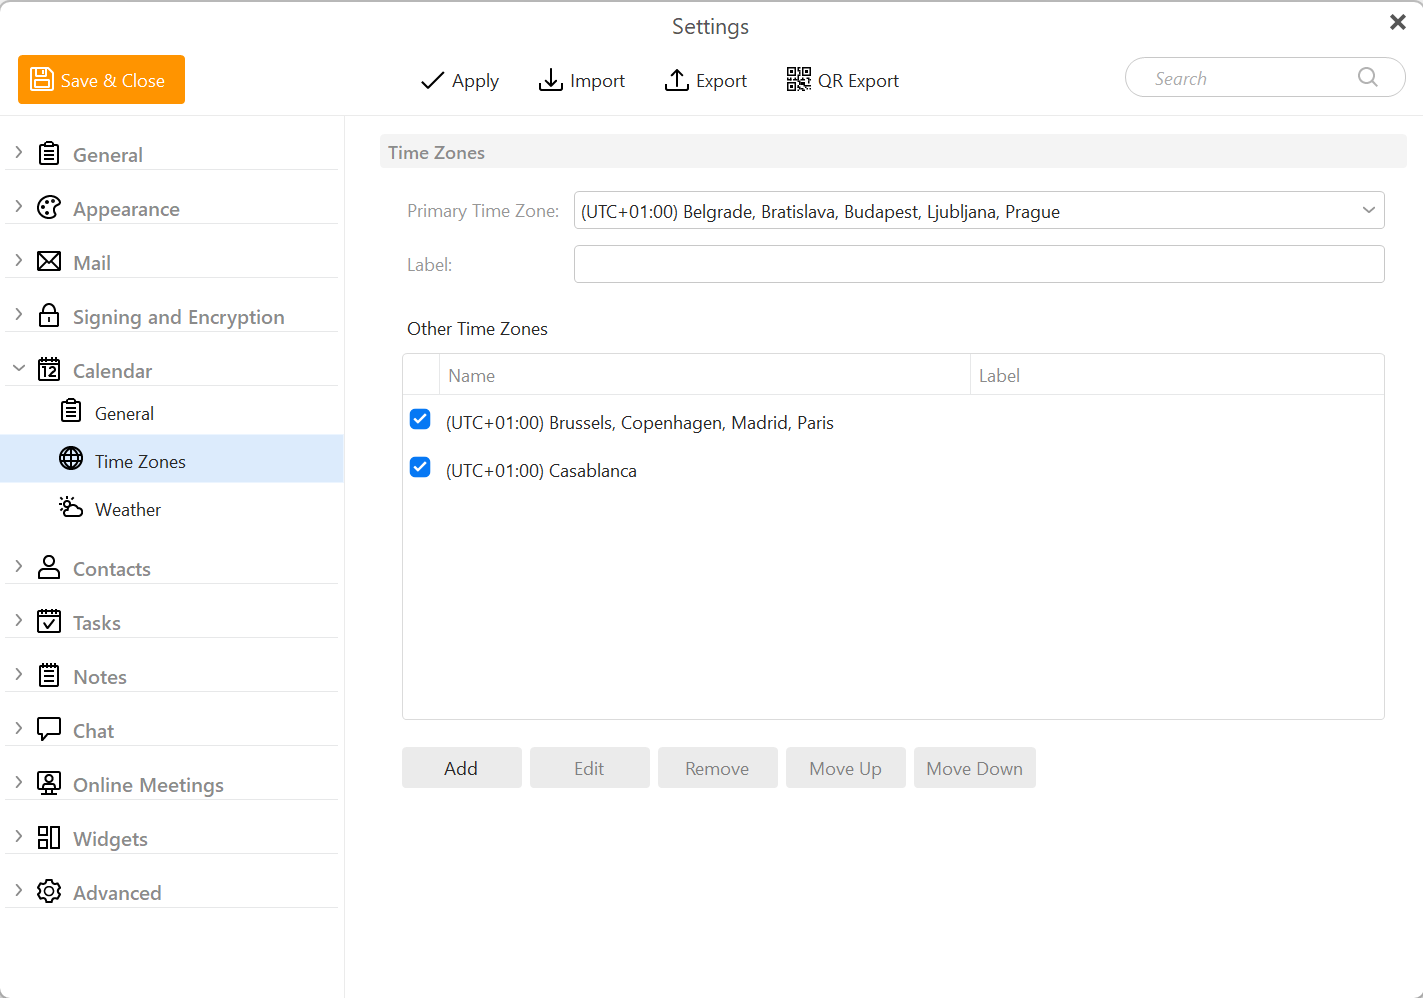Click the Apply toolbar button
This screenshot has height=998, width=1423.
coord(460,80)
